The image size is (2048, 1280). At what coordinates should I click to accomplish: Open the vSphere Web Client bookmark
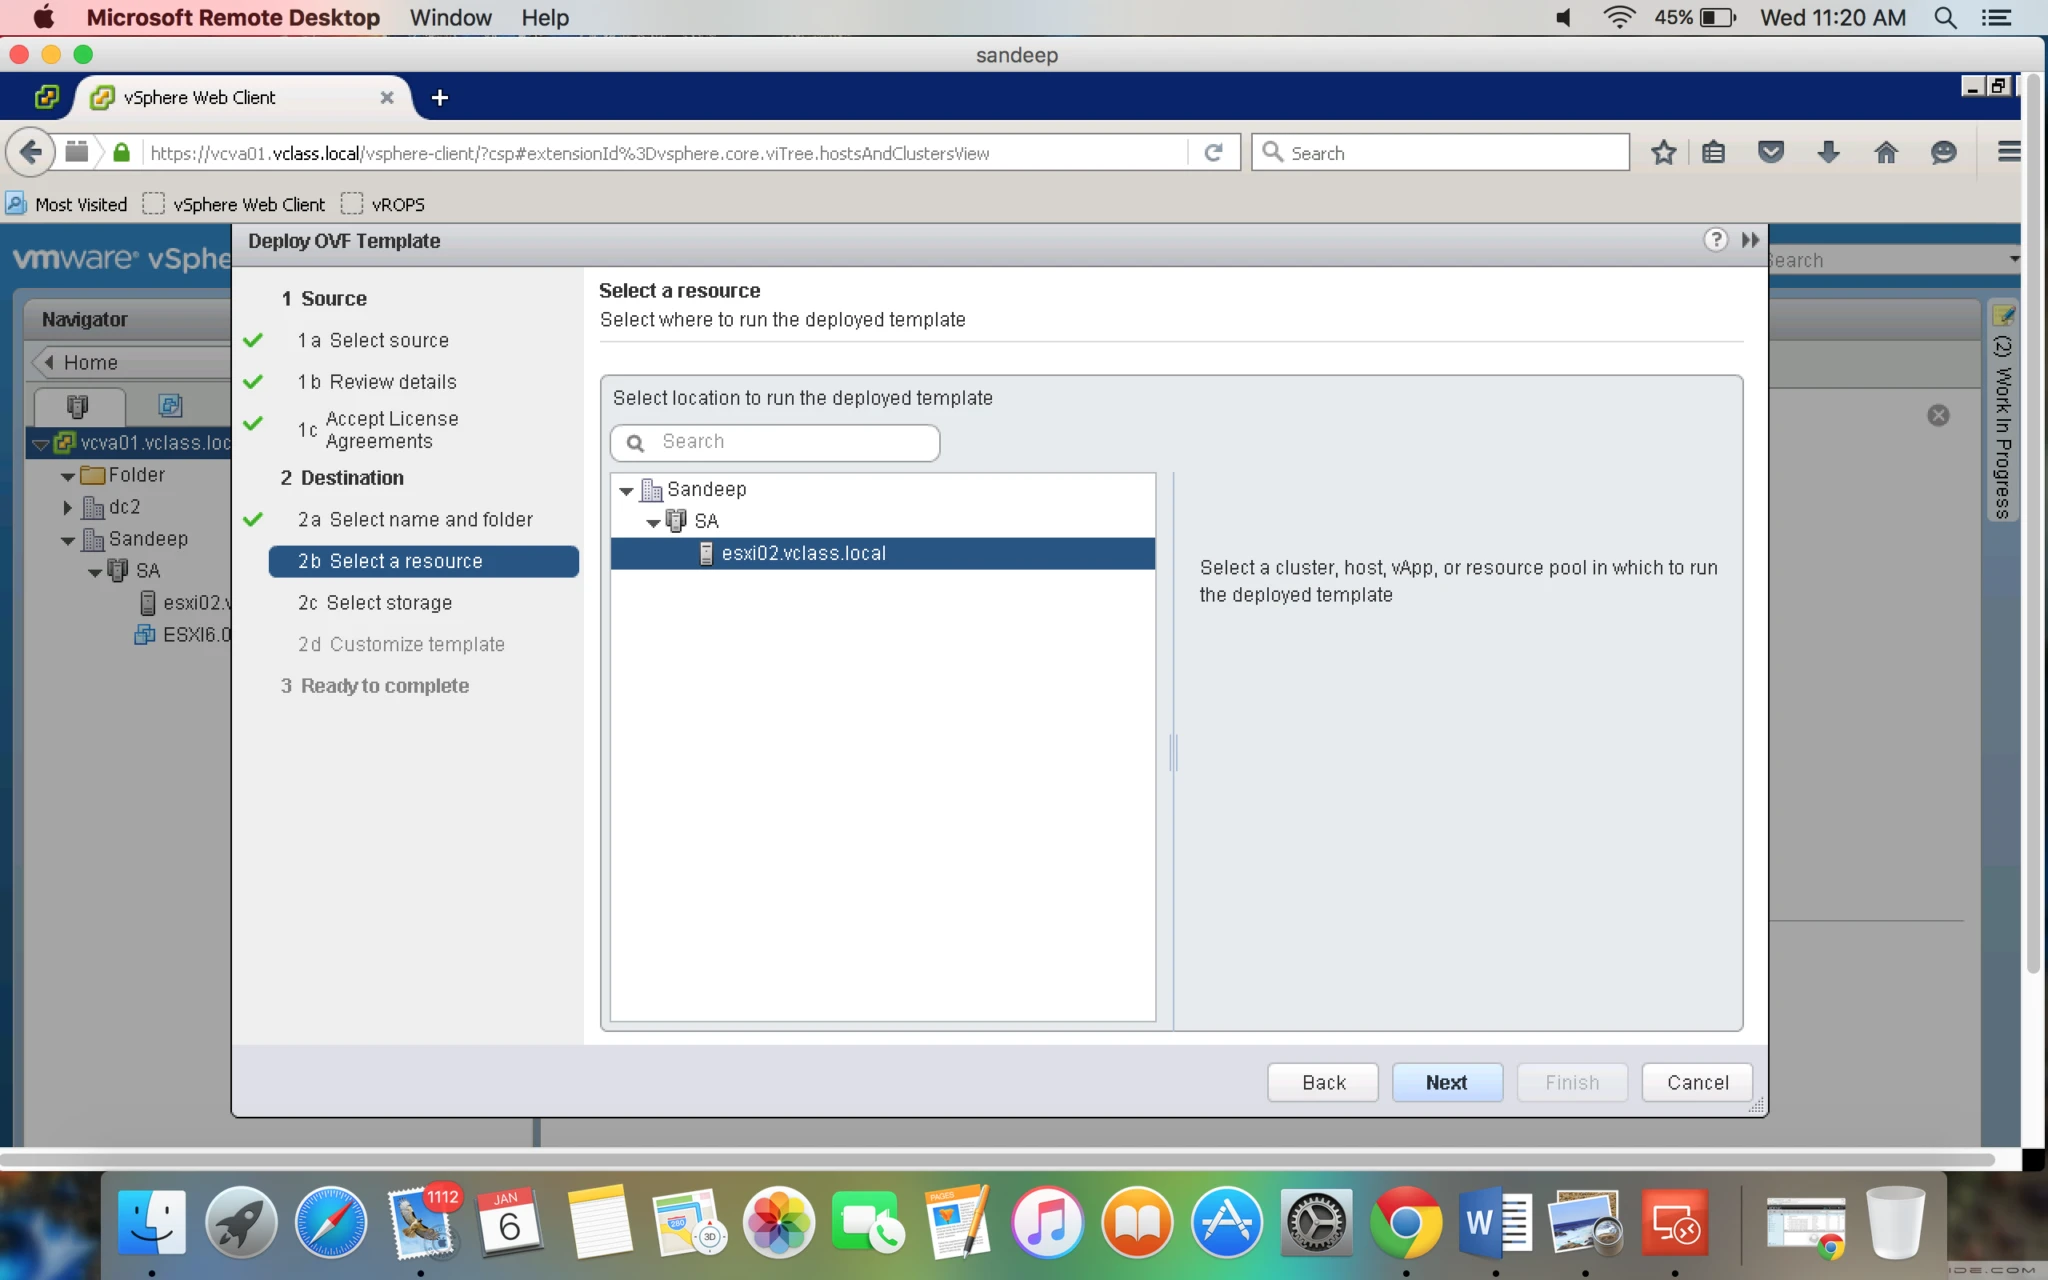(234, 204)
